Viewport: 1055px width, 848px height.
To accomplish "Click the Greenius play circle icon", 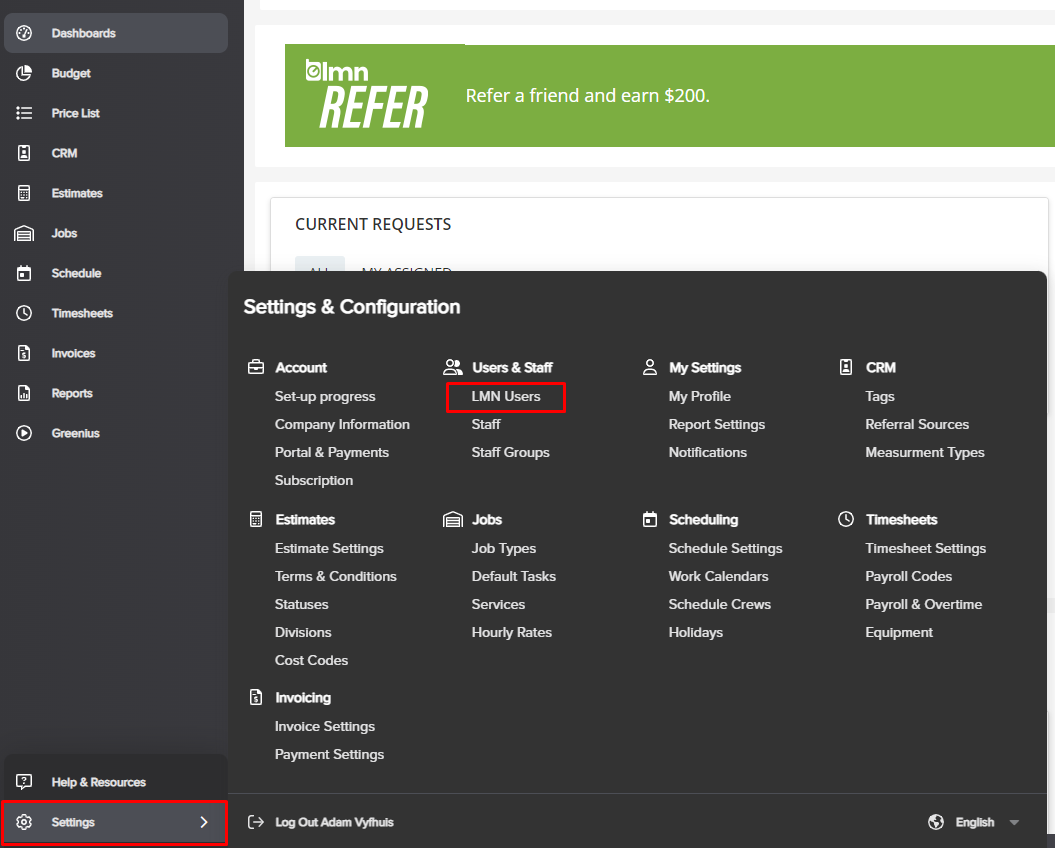I will point(24,433).
